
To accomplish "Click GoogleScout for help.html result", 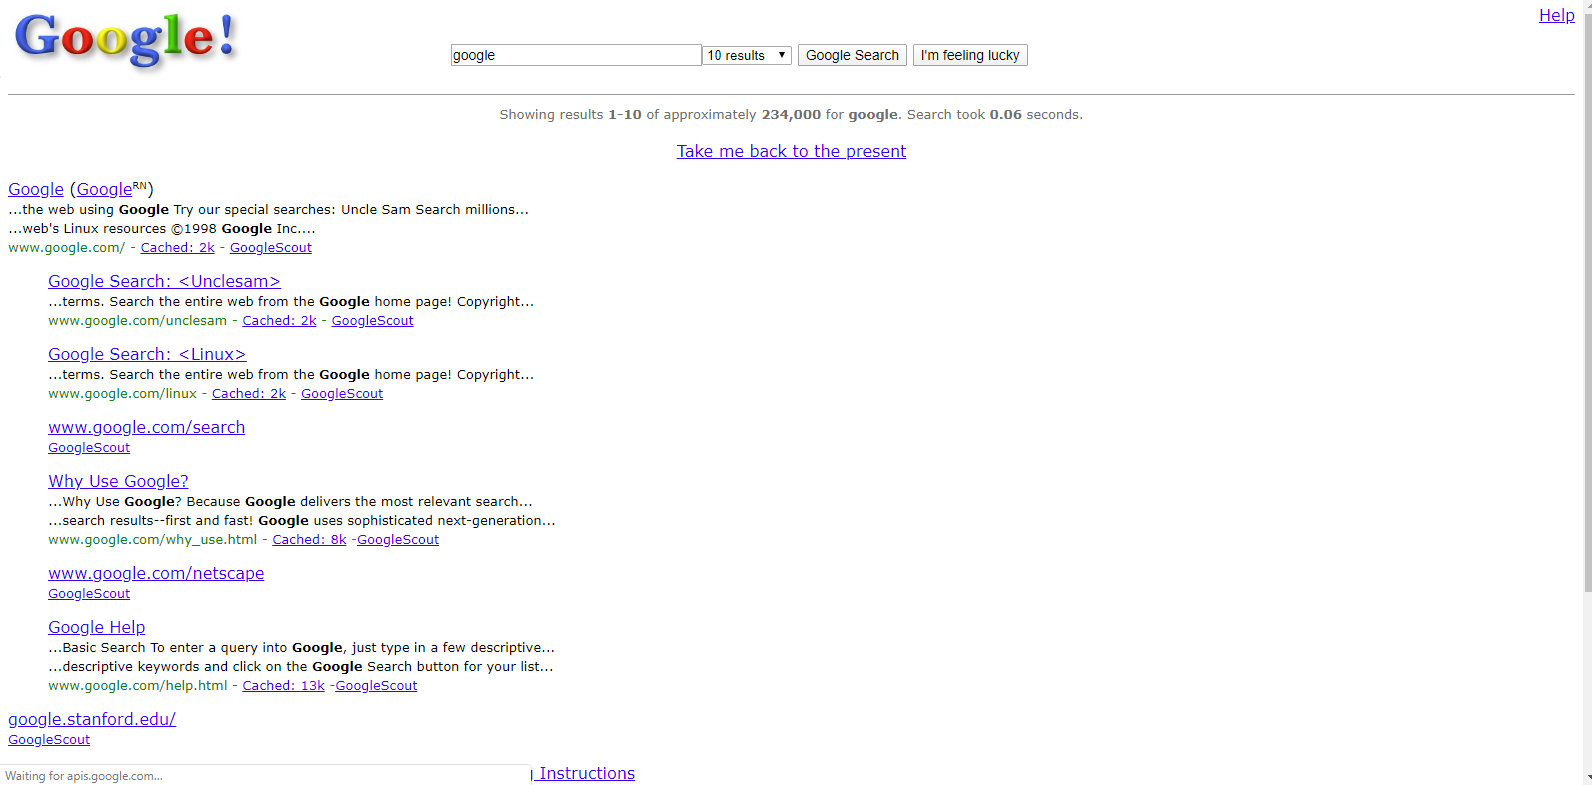I will (376, 686).
